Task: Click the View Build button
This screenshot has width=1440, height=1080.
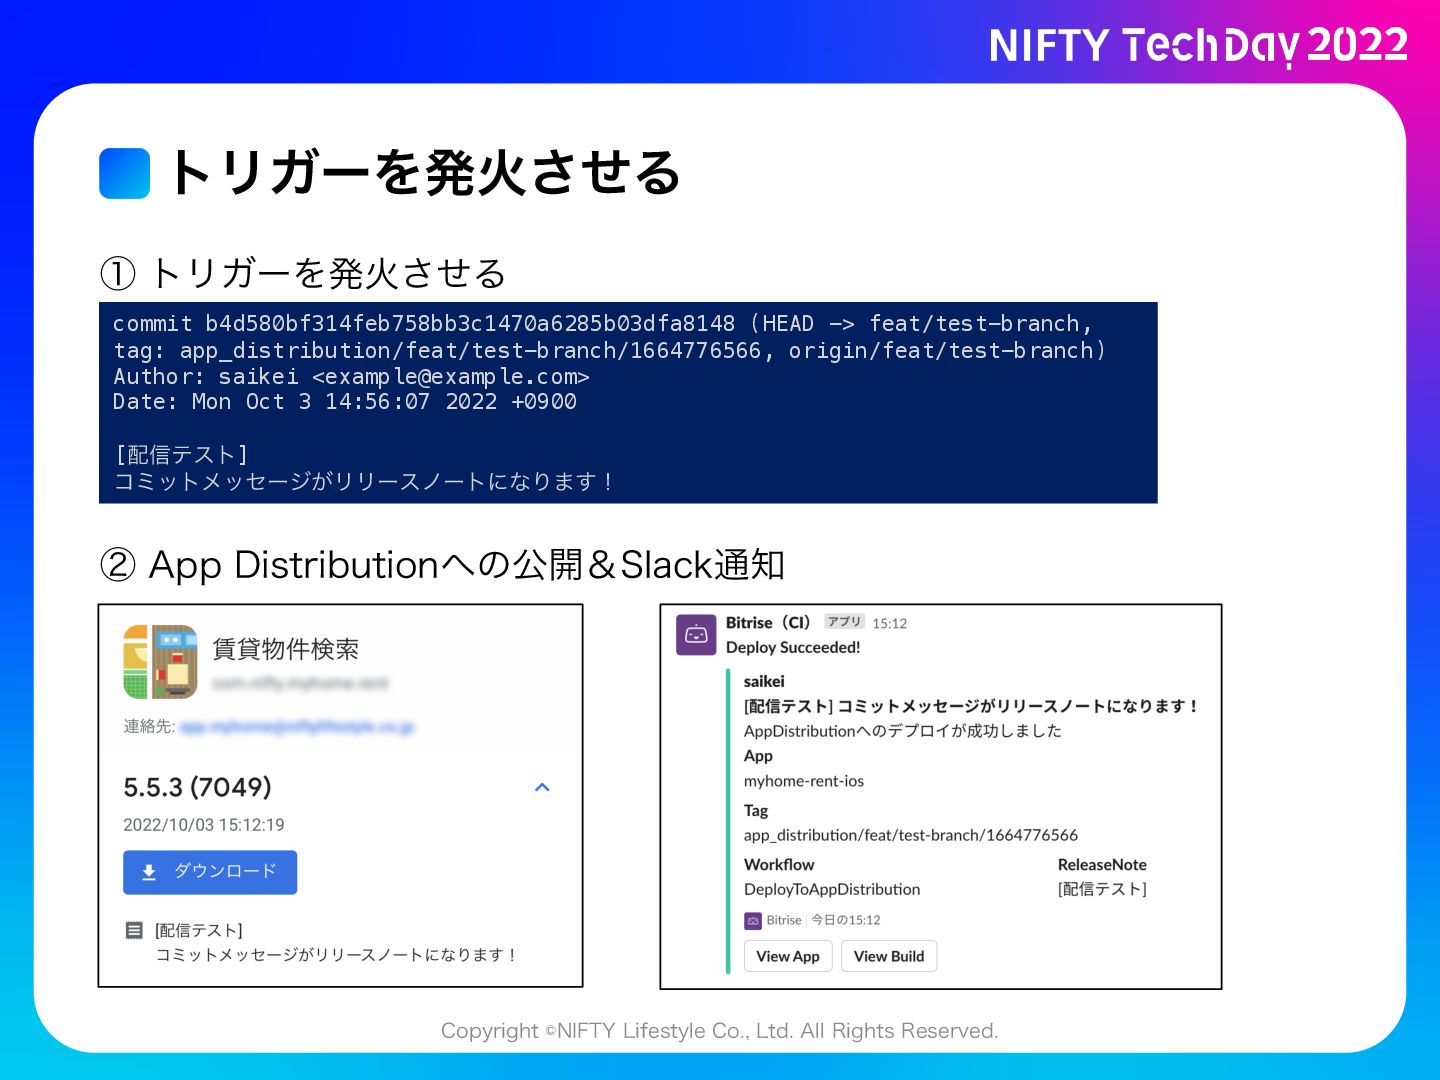Action: point(889,956)
